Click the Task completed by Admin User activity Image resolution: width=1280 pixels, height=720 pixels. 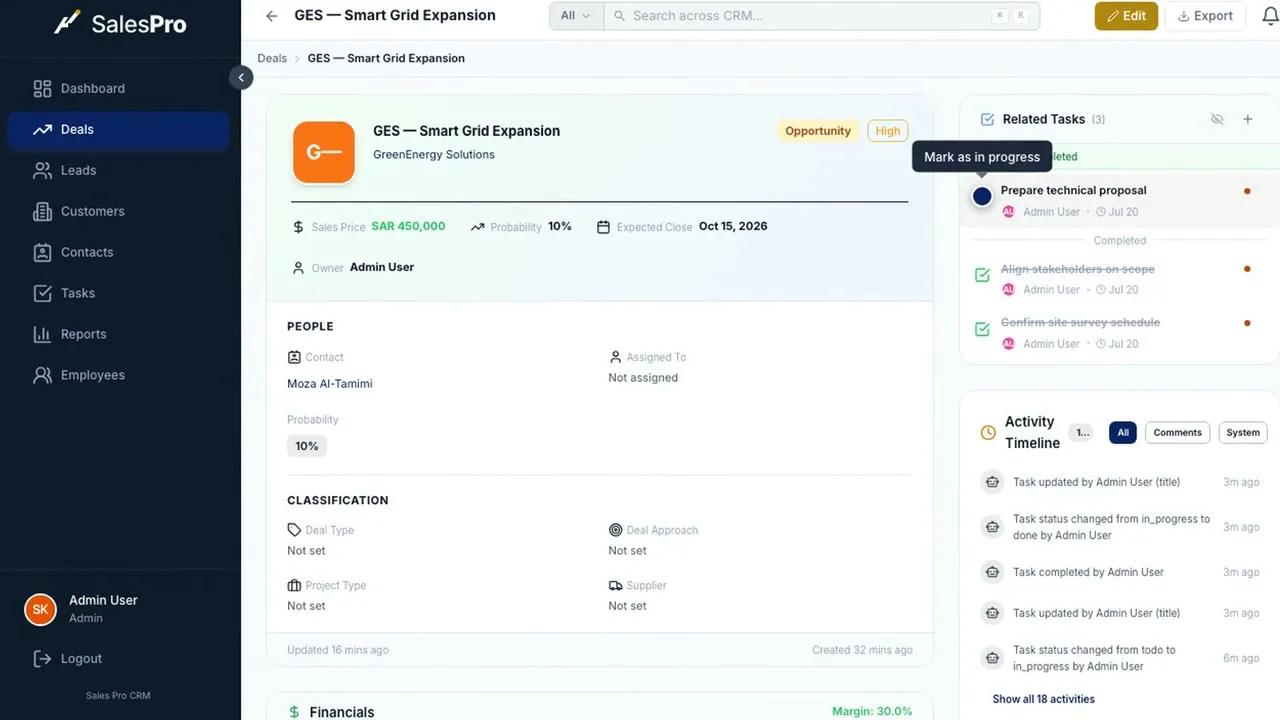coord(1088,572)
